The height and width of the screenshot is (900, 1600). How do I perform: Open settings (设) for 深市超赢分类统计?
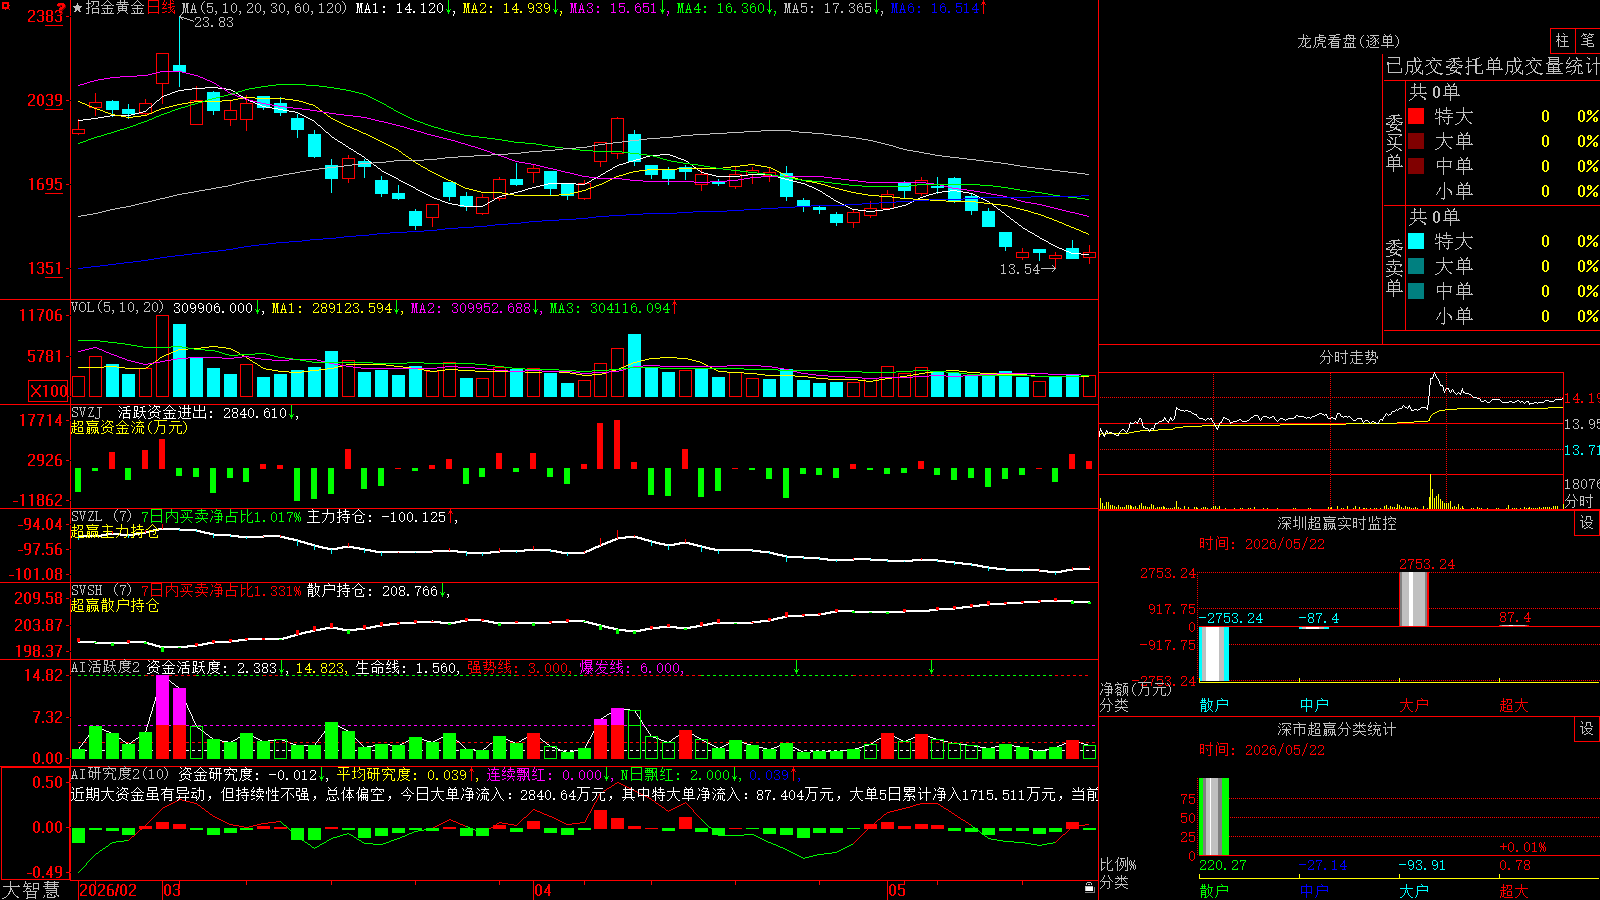[1587, 729]
